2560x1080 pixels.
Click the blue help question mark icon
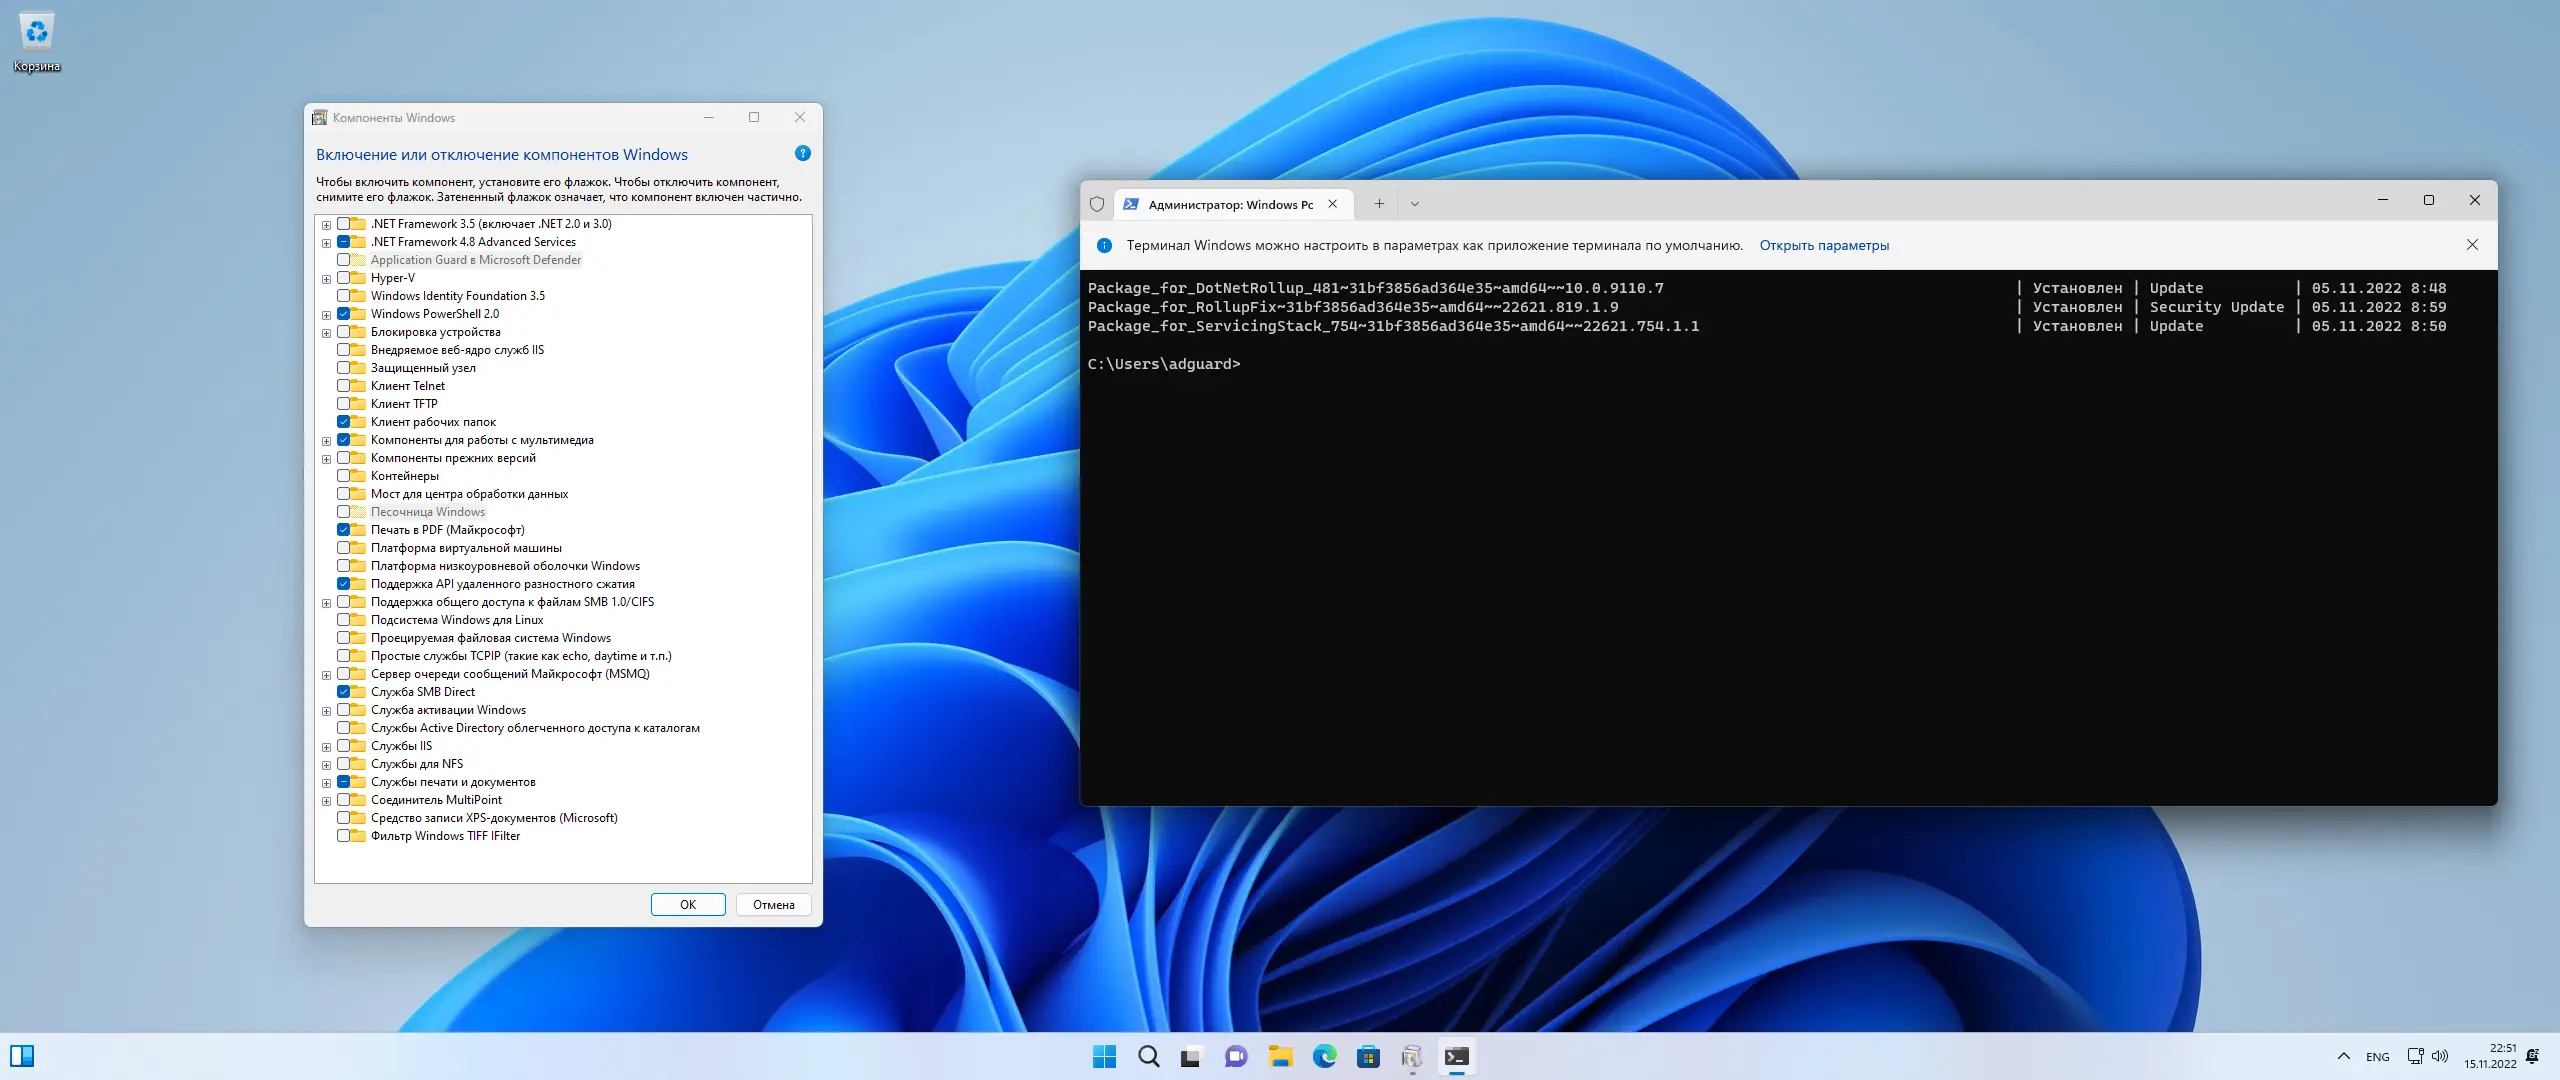point(802,153)
